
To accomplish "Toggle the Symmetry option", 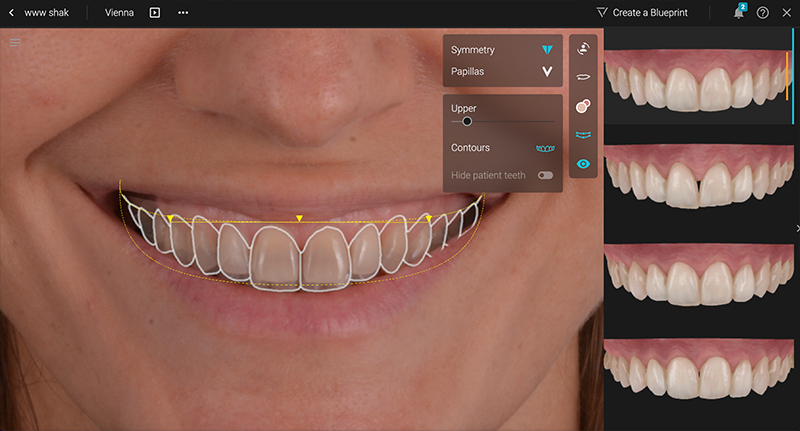I will [546, 50].
